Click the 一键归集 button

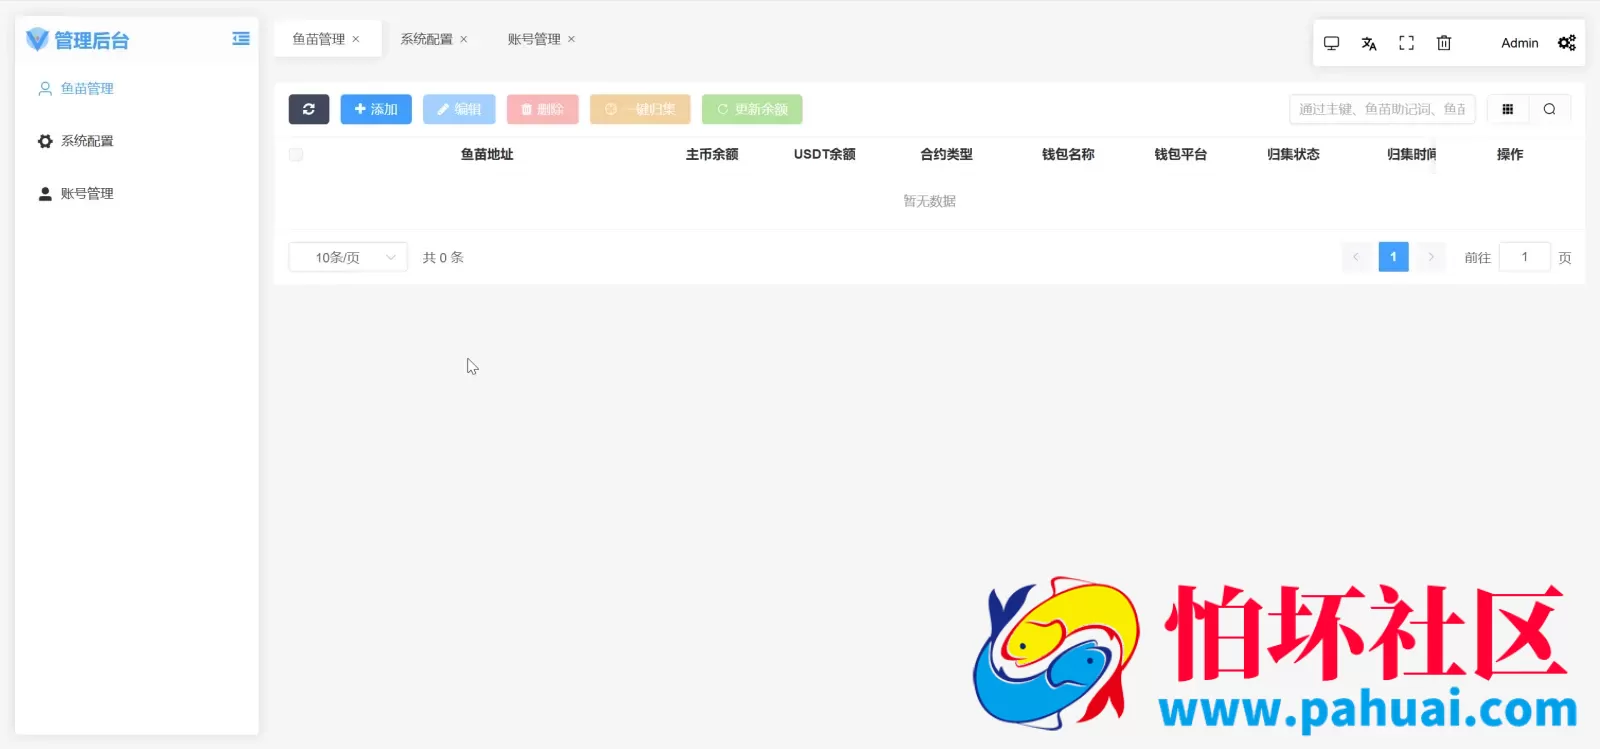[x=640, y=109]
